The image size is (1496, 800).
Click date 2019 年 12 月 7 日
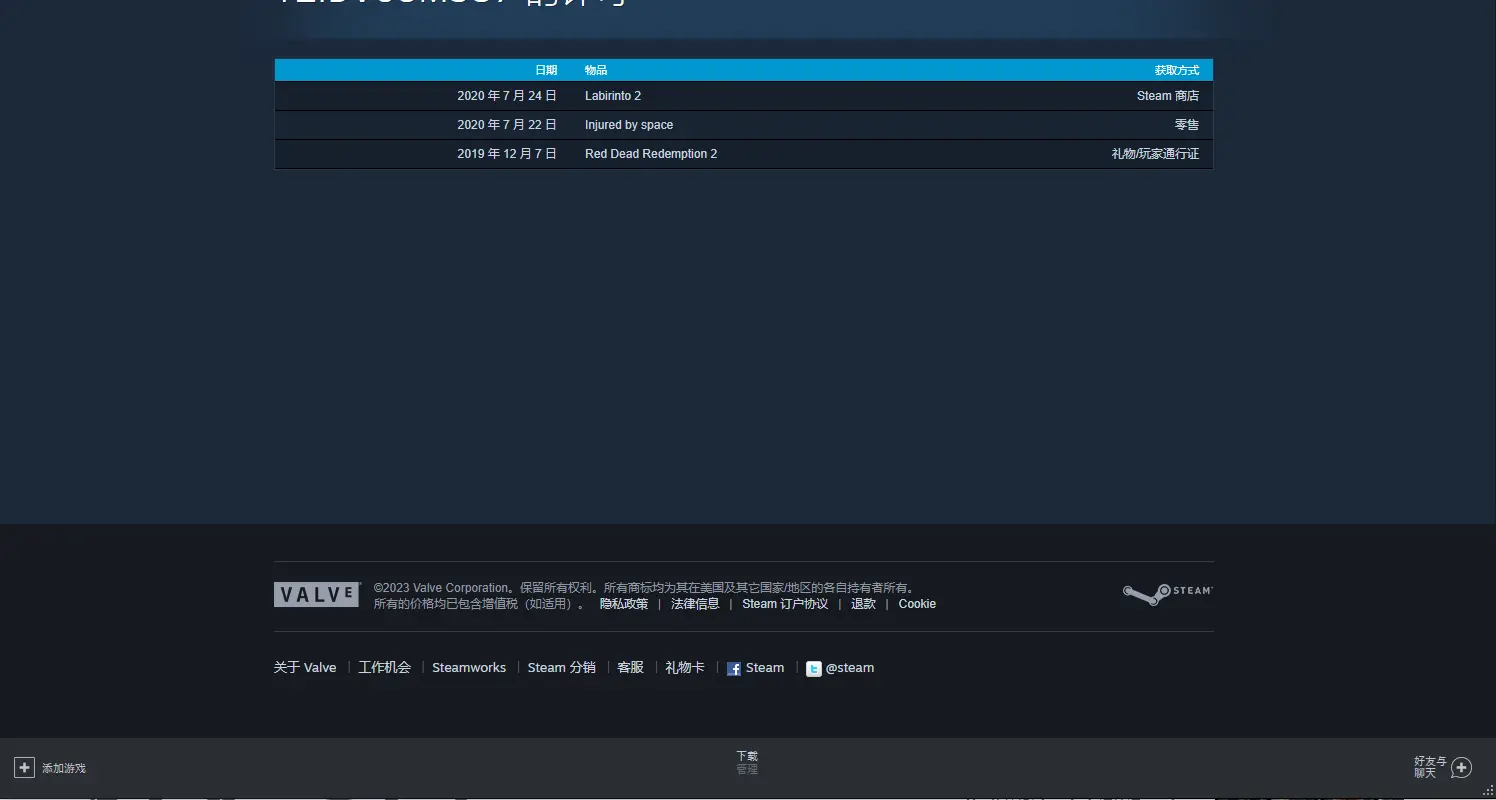coord(507,154)
